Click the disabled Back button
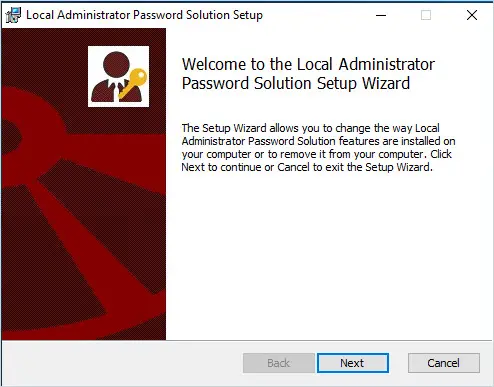Screen dimensions: 494x387 279,363
